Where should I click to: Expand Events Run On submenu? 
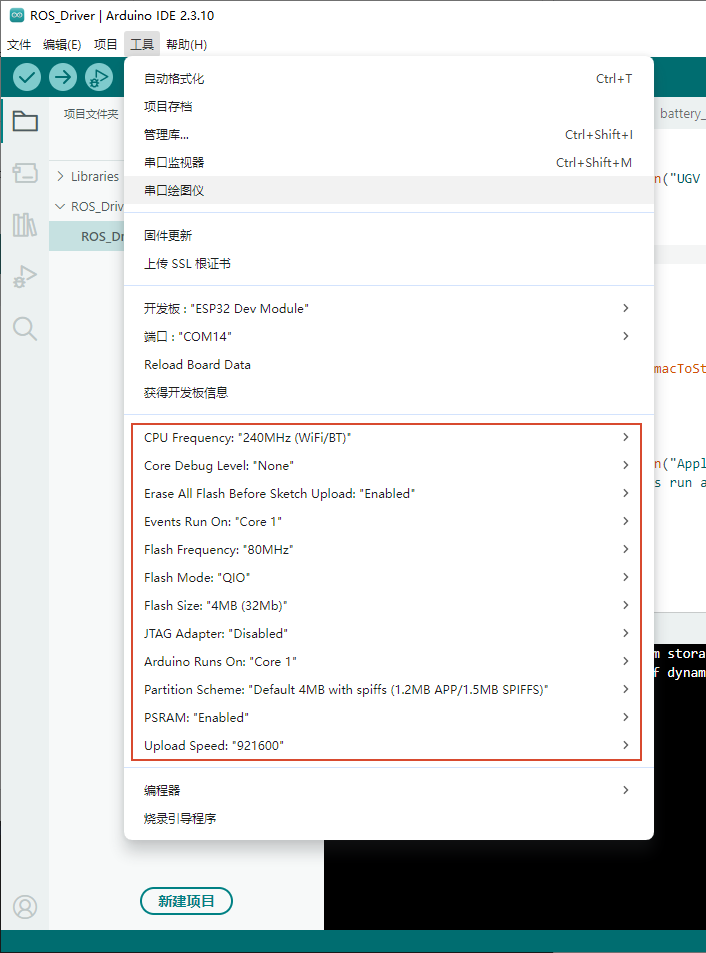coord(389,521)
